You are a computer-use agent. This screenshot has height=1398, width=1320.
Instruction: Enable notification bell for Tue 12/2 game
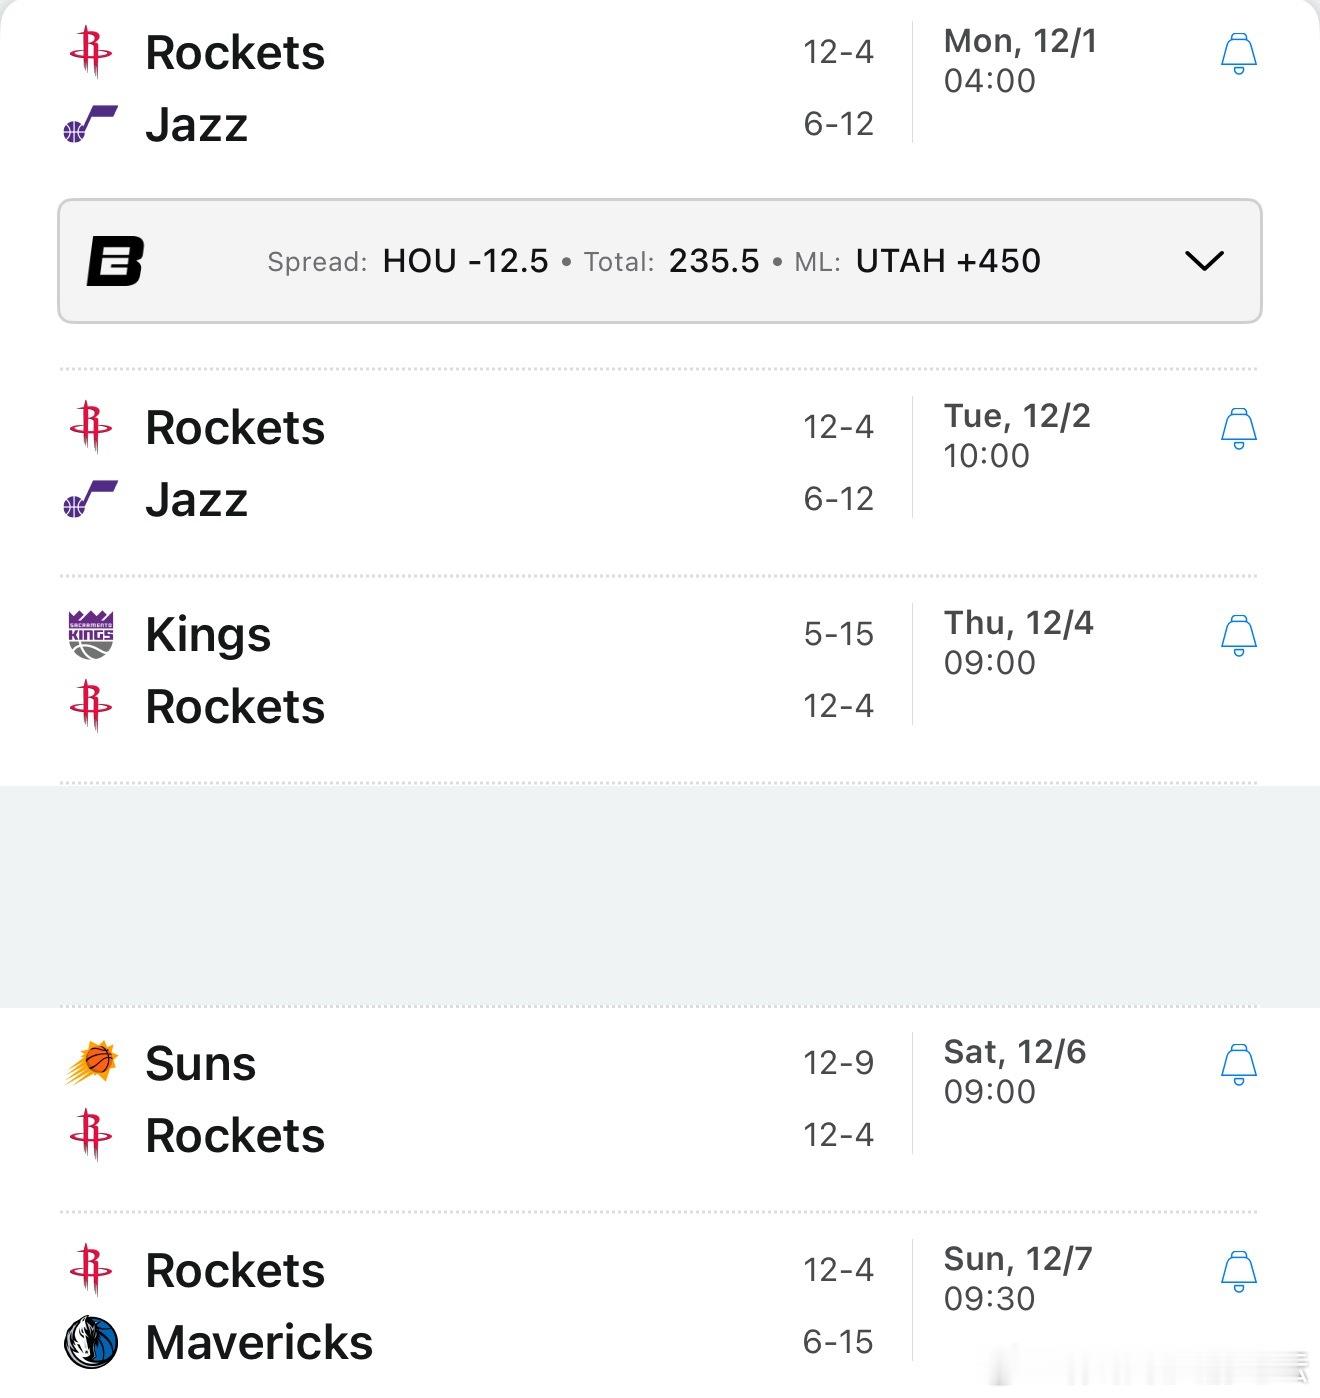click(x=1238, y=428)
